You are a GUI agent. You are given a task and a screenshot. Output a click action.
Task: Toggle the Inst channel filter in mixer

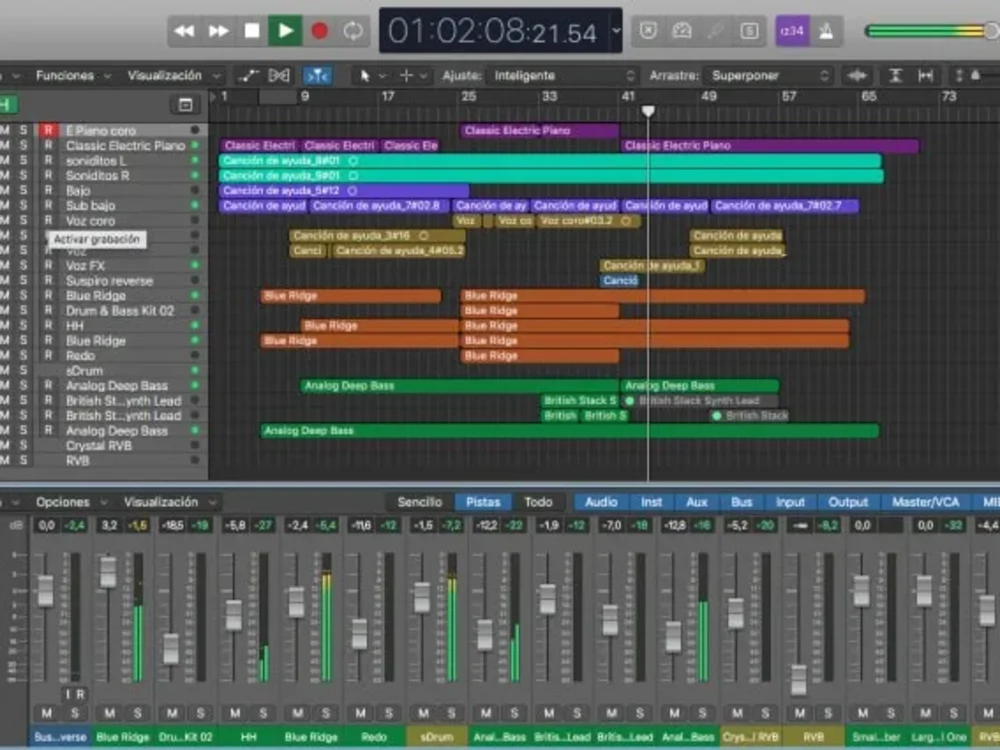651,503
